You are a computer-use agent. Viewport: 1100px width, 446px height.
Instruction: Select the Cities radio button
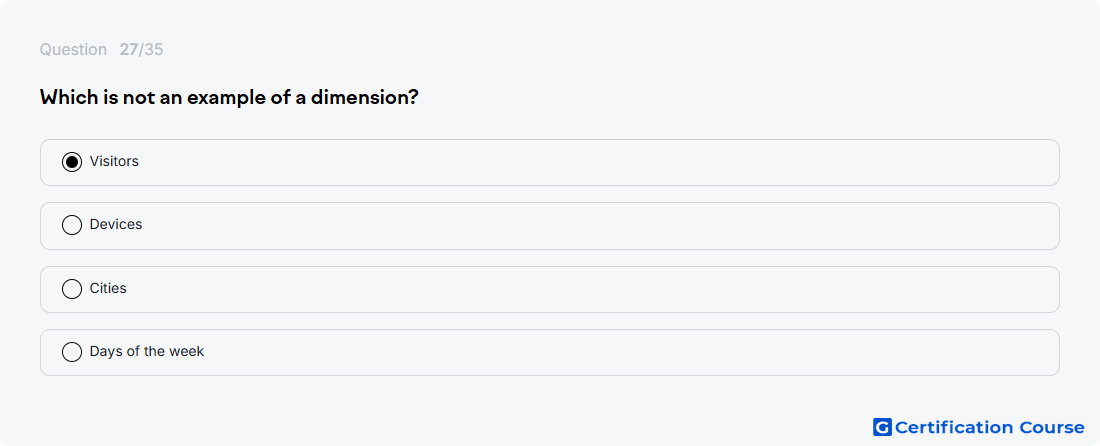coord(72,289)
